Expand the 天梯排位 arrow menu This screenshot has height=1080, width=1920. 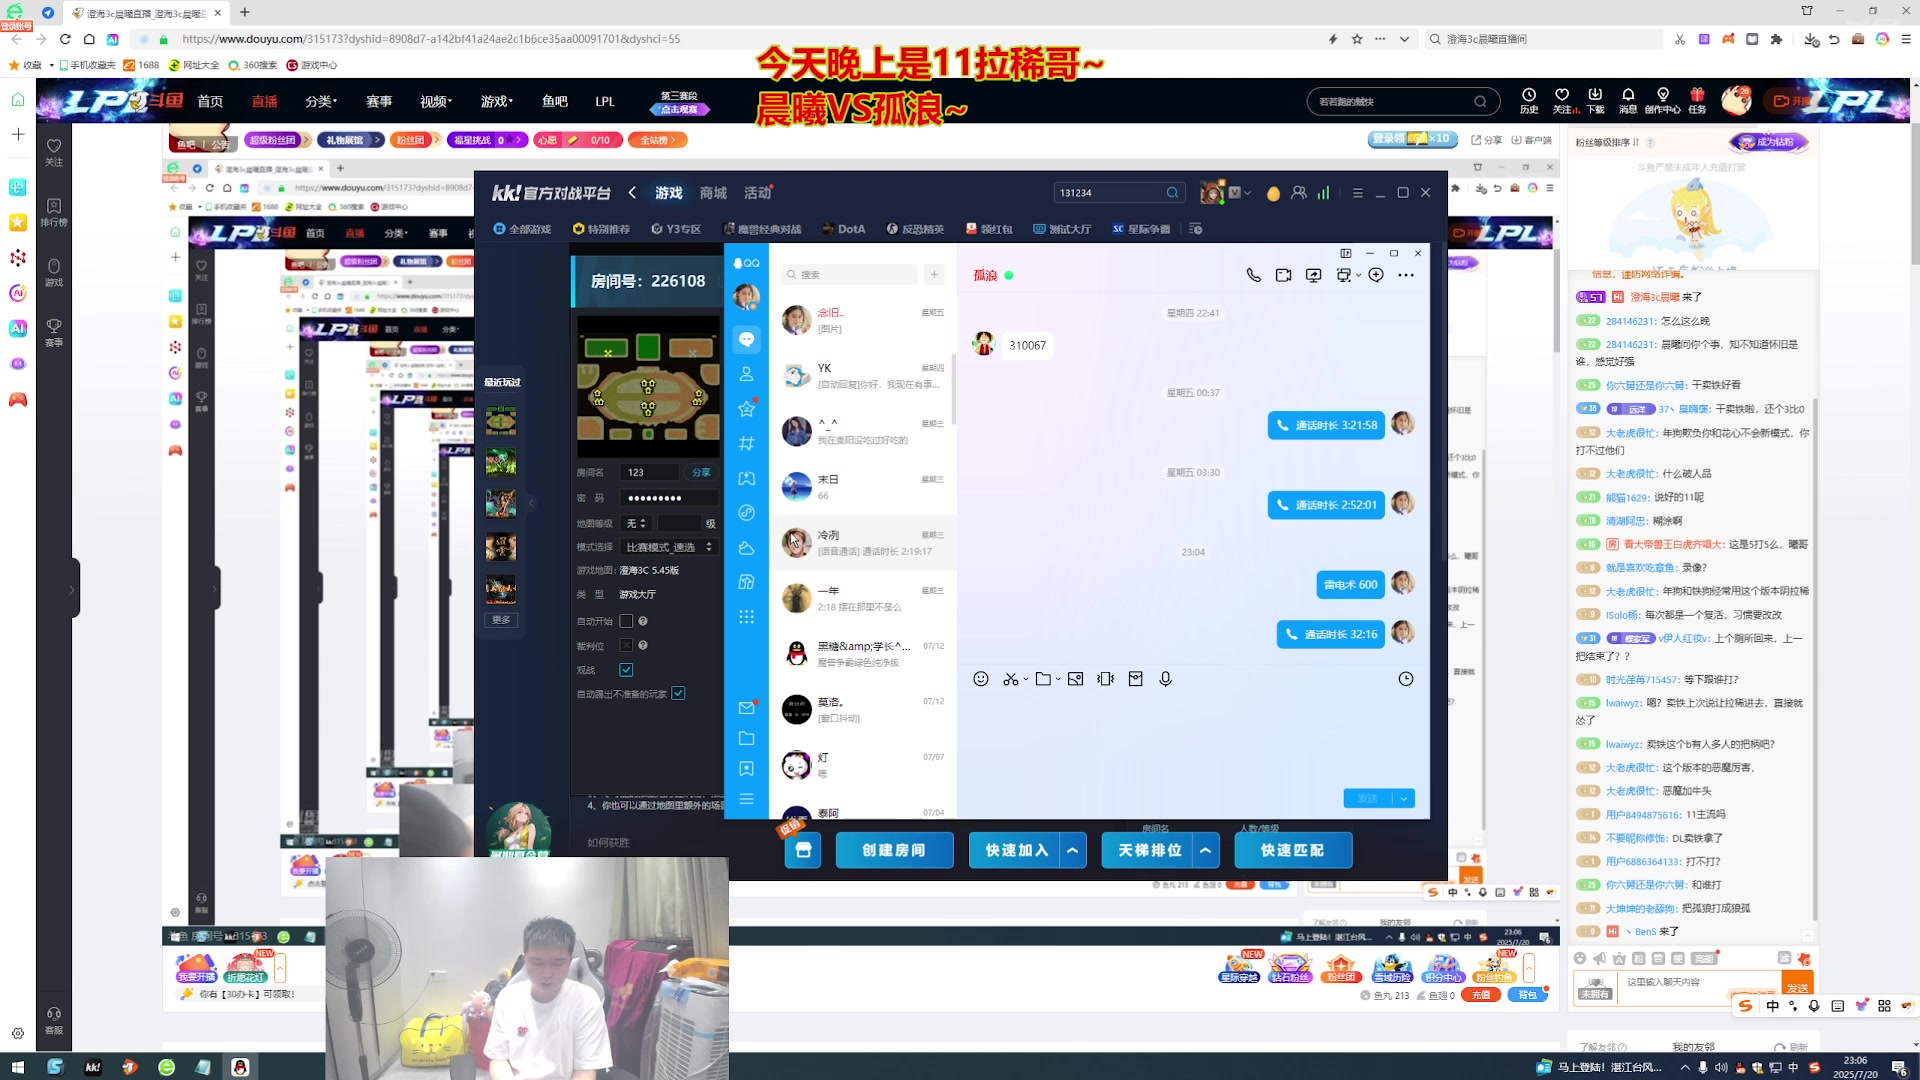[x=1206, y=850]
